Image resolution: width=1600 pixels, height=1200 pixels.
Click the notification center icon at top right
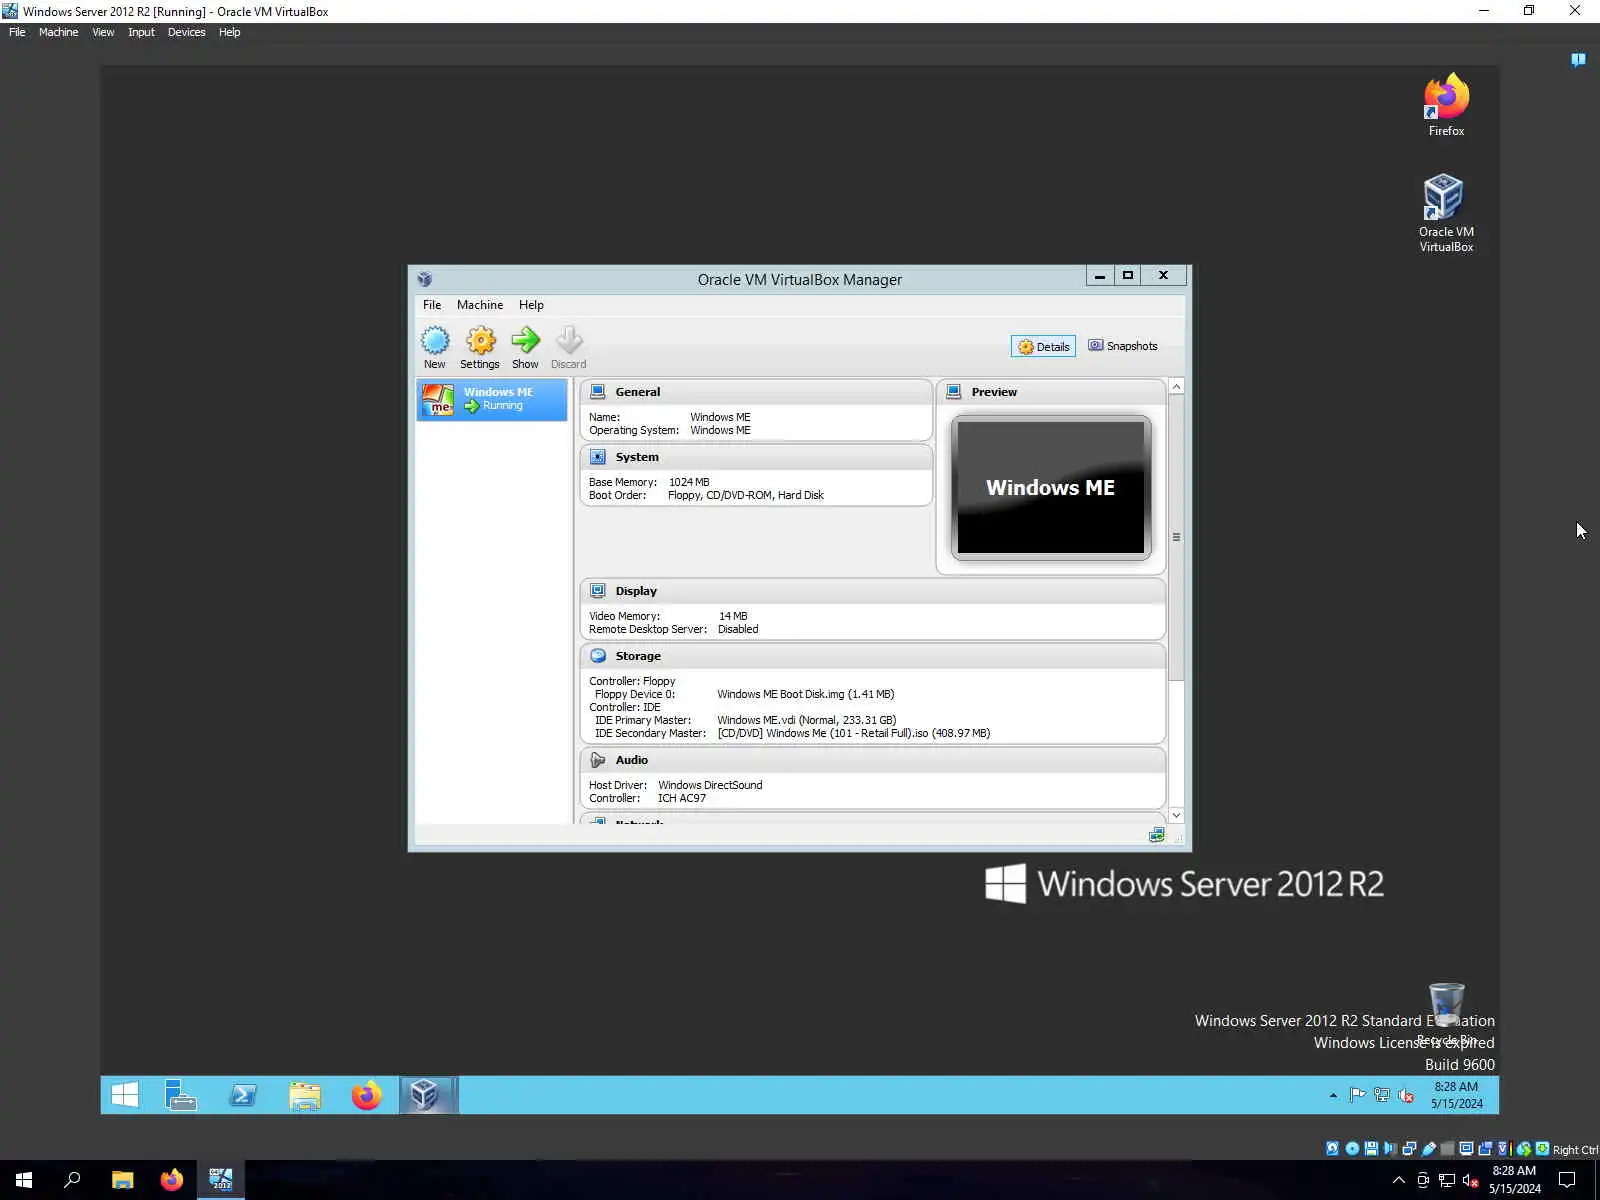pos(1578,60)
